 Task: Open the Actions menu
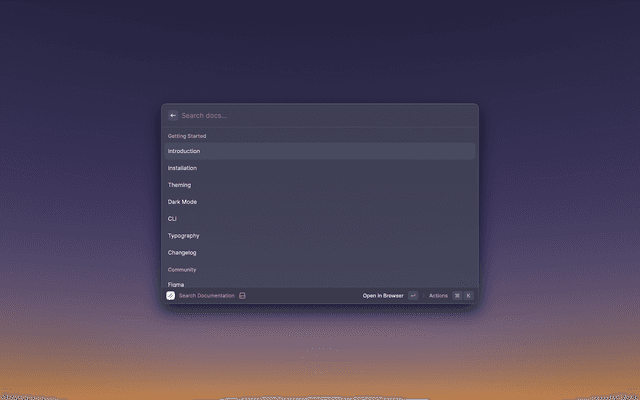[438, 296]
